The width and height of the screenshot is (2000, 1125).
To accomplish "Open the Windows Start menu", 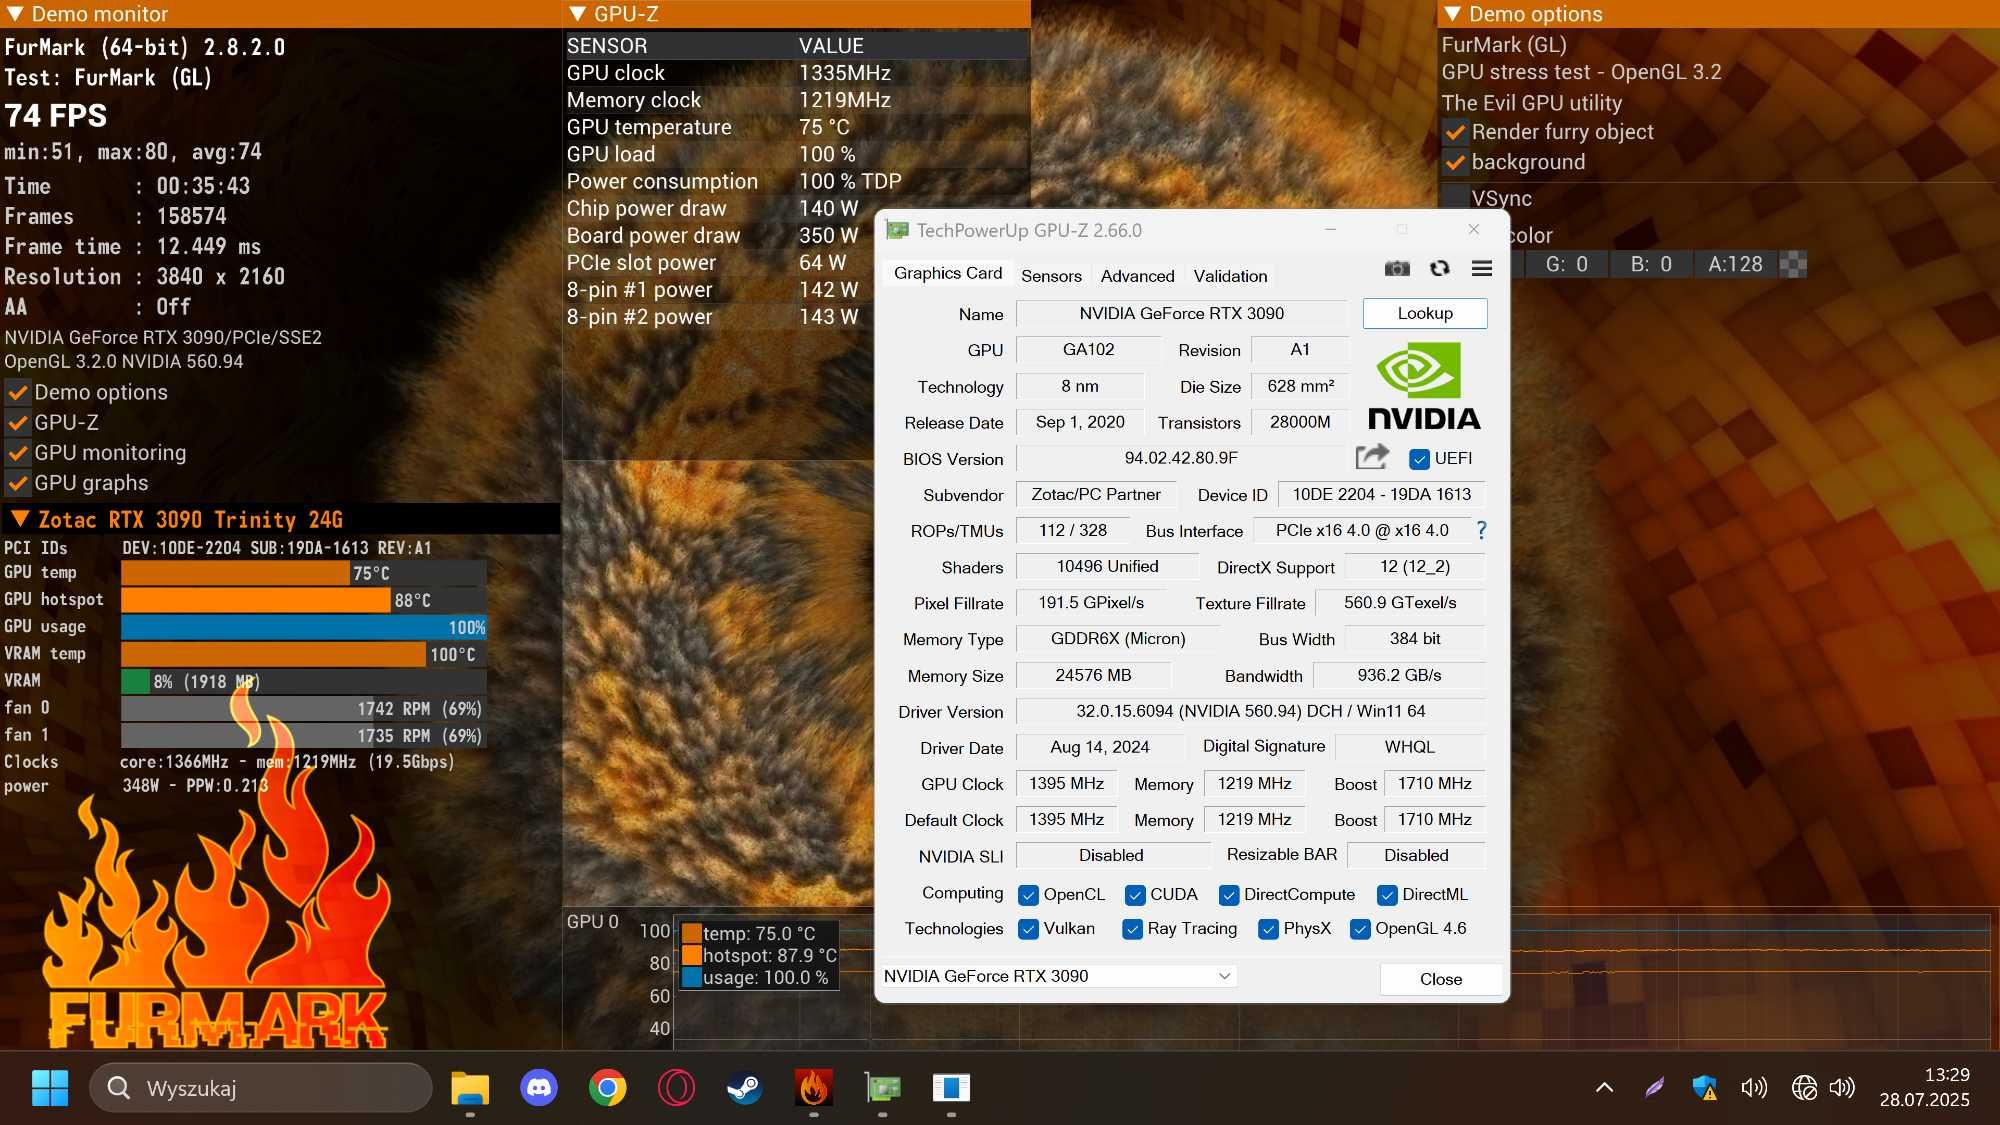I will point(50,1087).
